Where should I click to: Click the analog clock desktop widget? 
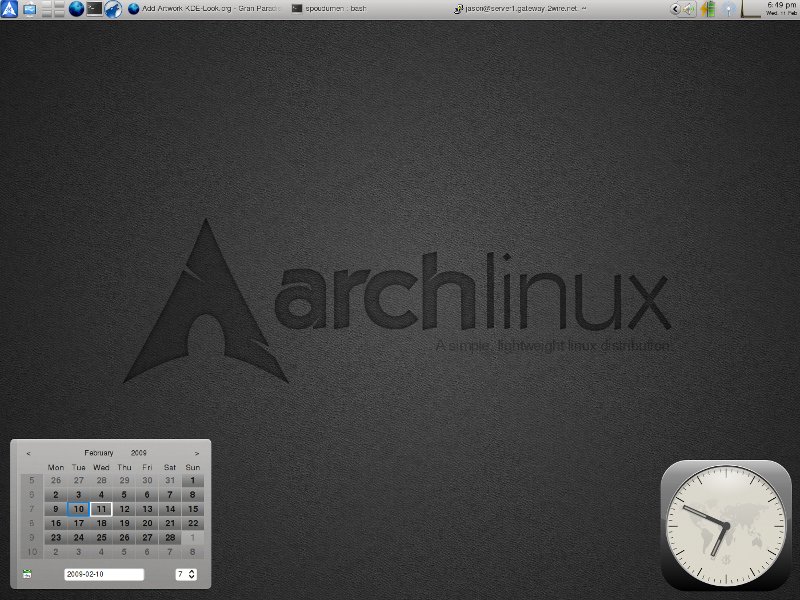pyautogui.click(x=726, y=526)
